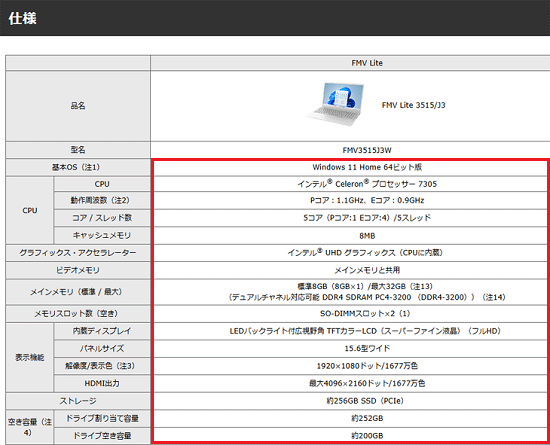Click the 15.6型ワイド value
Screen dimensions: 550x445
pos(367,348)
